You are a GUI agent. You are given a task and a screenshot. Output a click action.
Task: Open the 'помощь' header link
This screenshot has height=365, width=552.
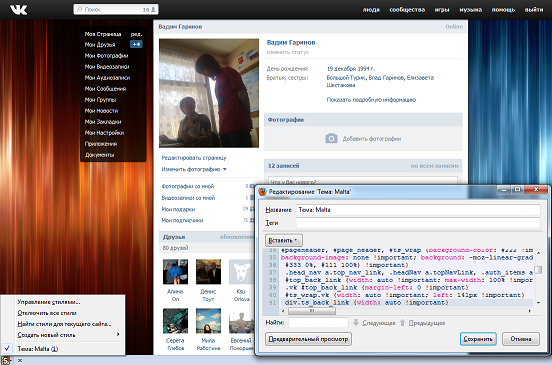[503, 10]
